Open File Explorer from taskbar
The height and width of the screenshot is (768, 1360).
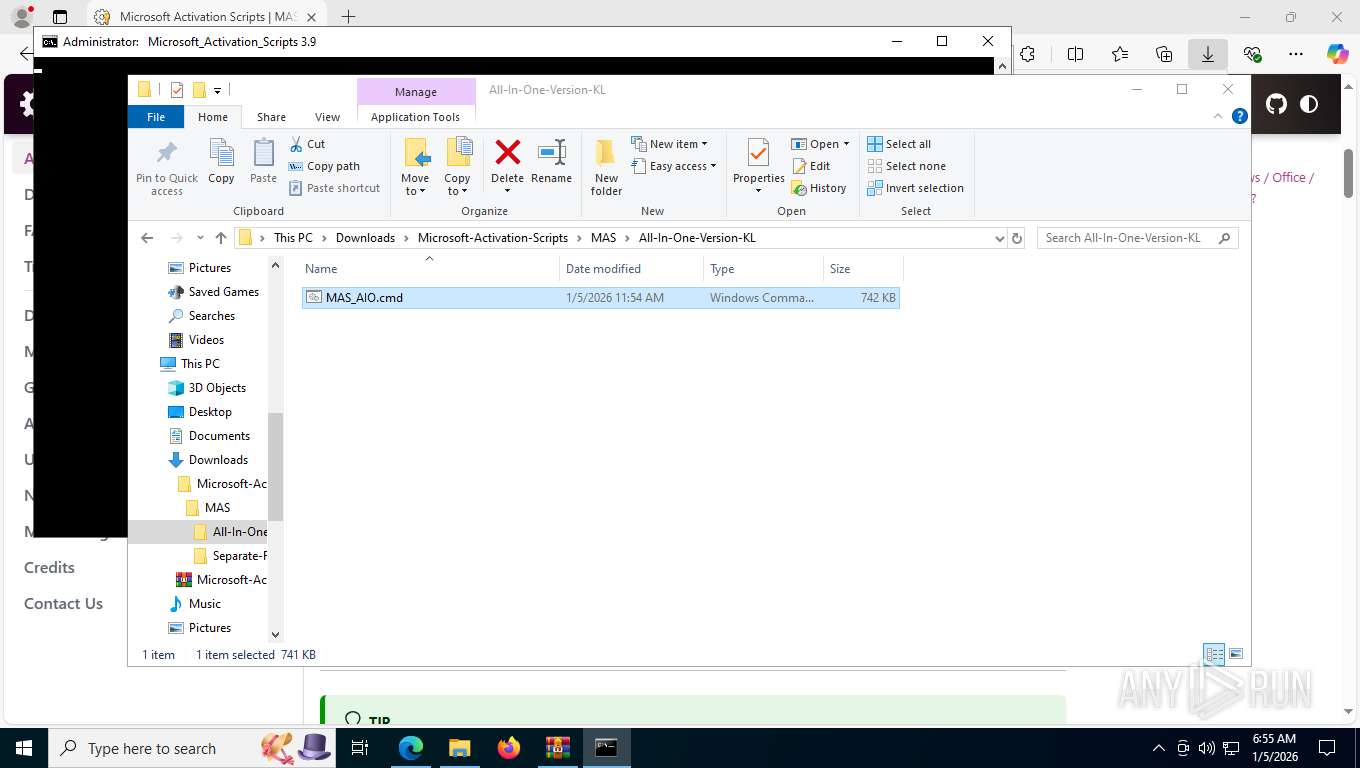click(x=459, y=748)
